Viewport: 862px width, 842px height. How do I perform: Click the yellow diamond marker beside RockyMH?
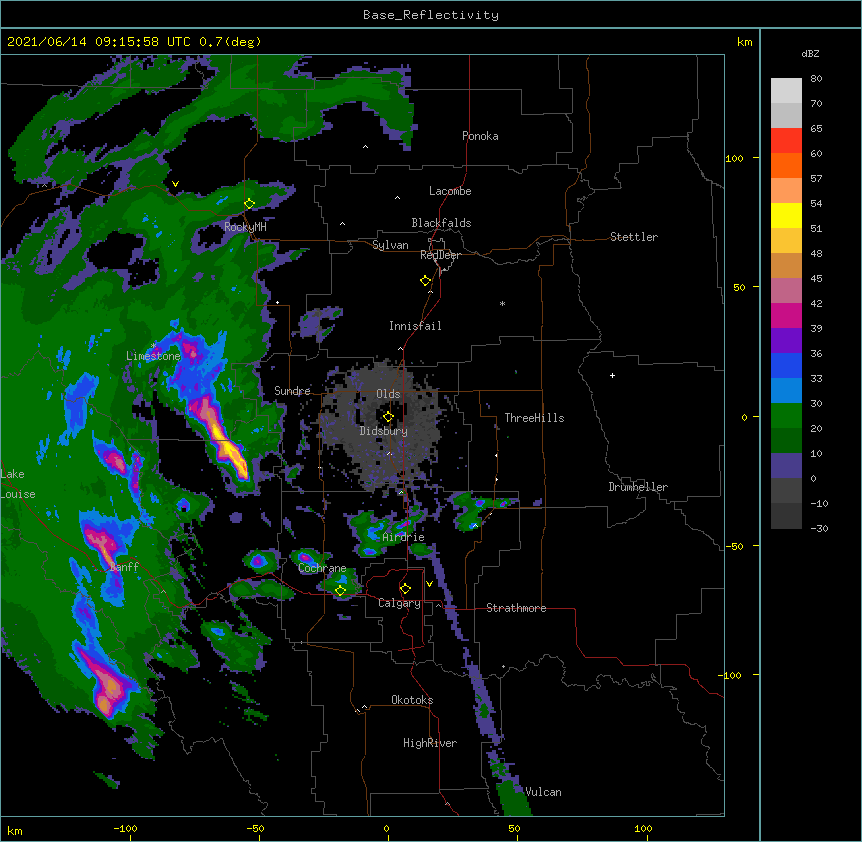tap(250, 204)
